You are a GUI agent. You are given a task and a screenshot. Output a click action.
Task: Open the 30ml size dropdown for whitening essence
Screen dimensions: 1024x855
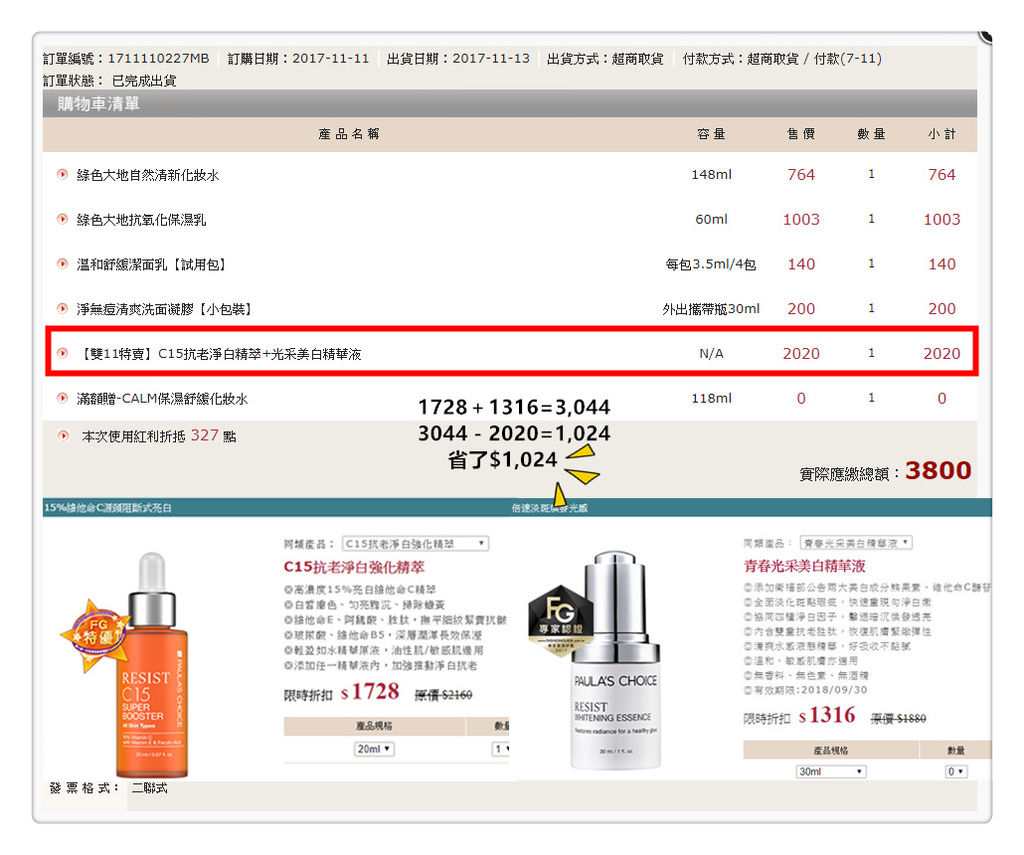tap(831, 771)
